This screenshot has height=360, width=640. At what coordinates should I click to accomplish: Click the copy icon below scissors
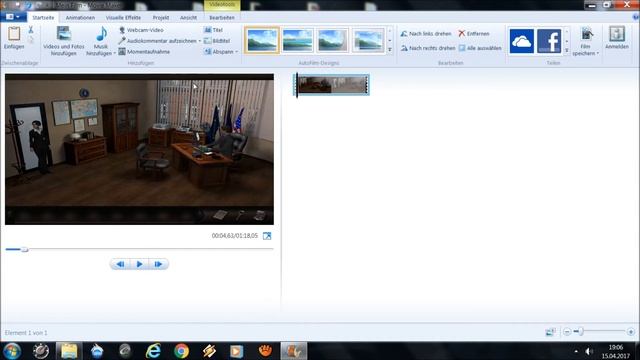pos(31,40)
